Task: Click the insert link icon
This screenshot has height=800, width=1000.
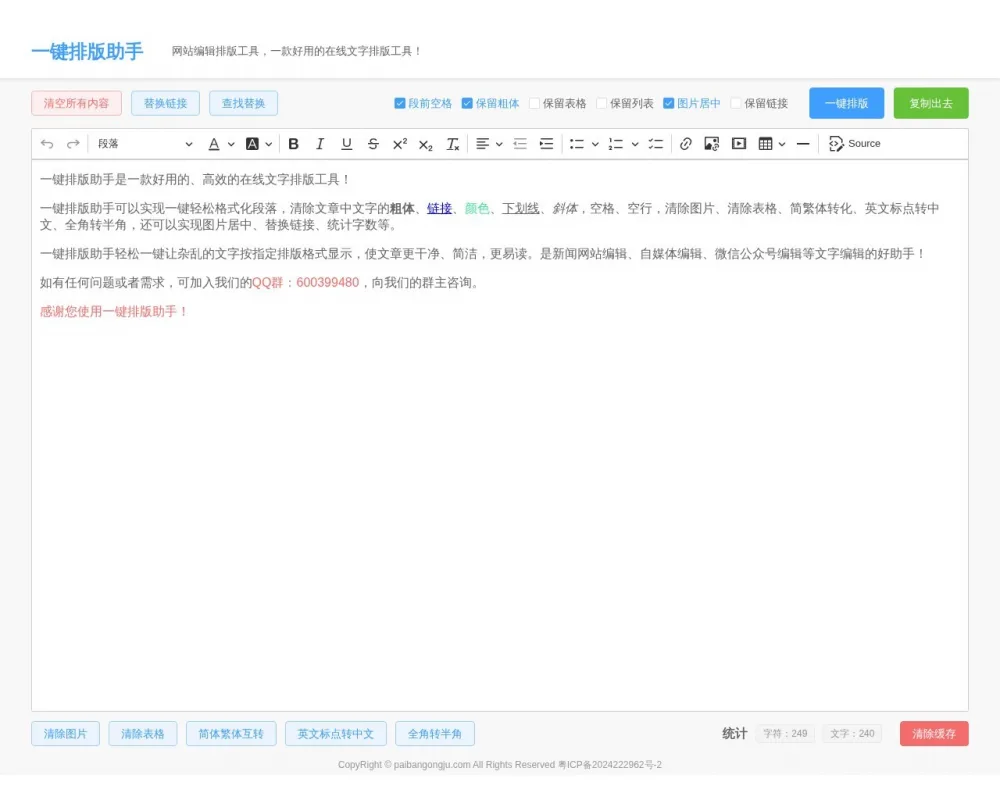Action: click(686, 144)
